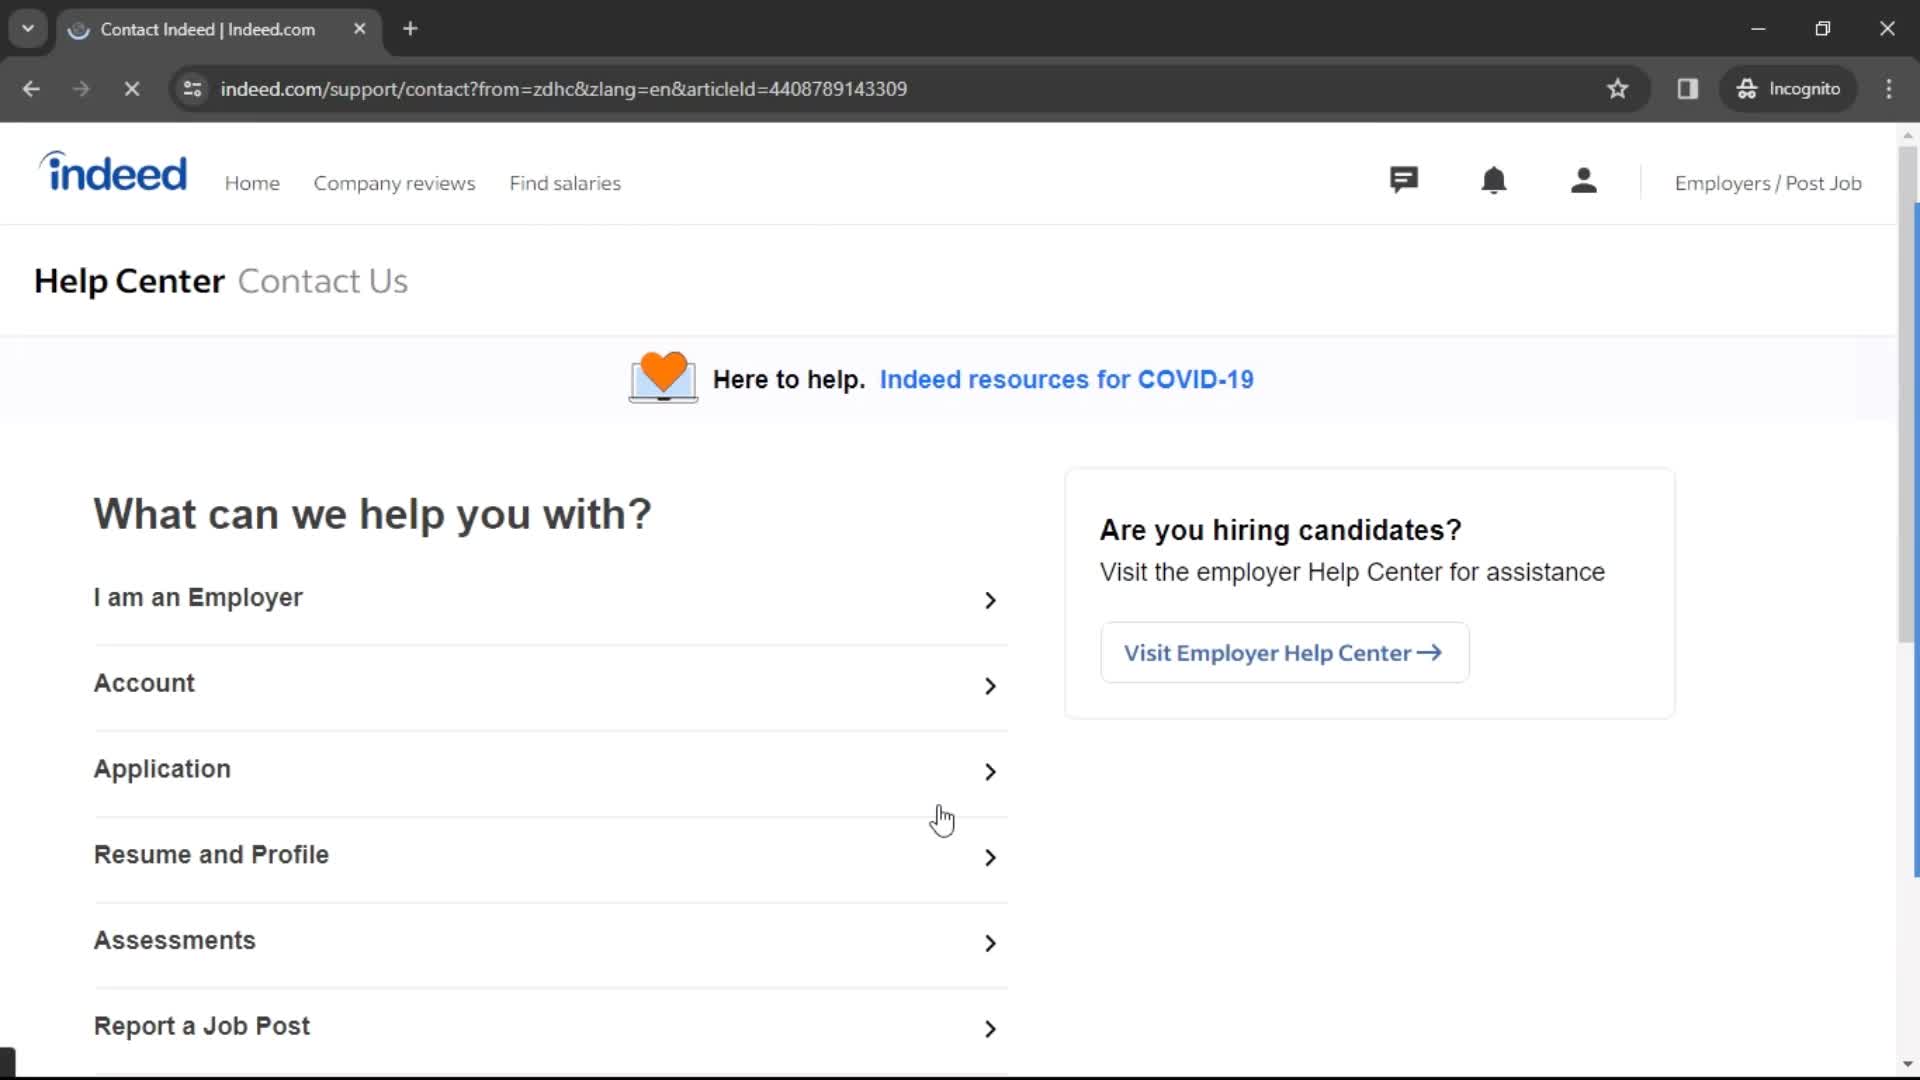Open Employers / Post Job link
This screenshot has width=1920, height=1080.
1768,183
